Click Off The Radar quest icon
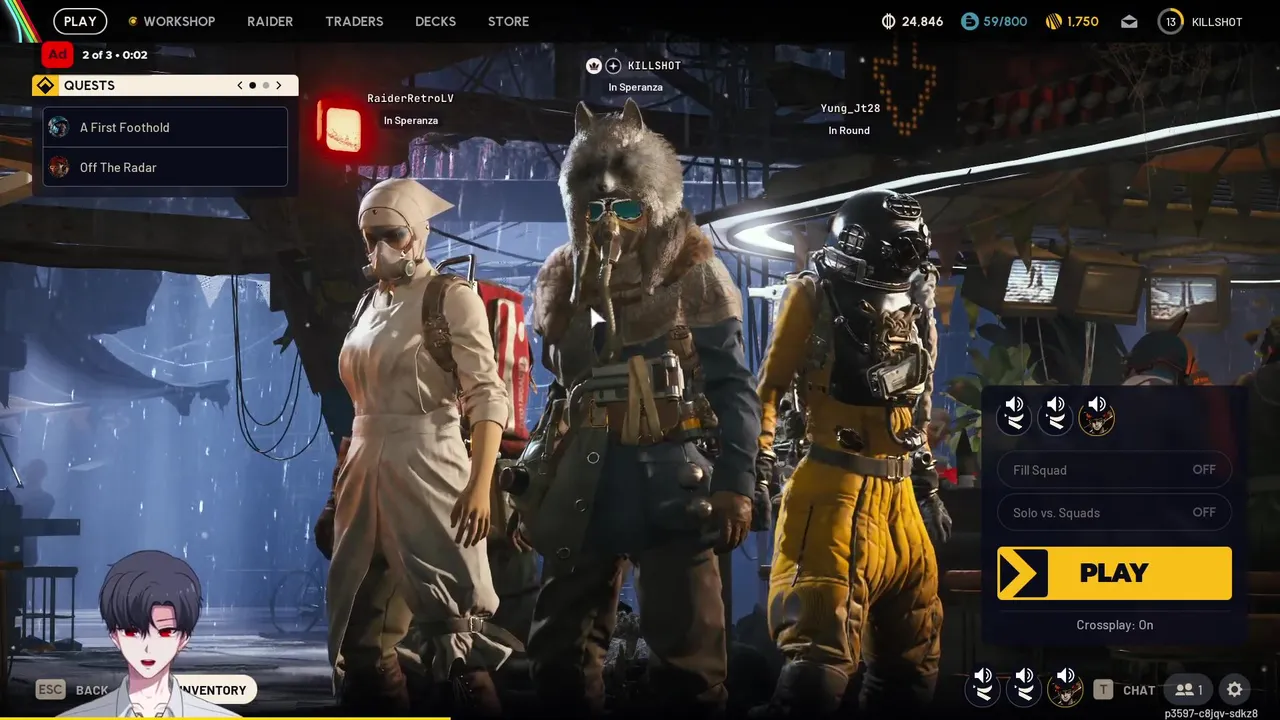The image size is (1280, 720). pyautogui.click(x=59, y=167)
